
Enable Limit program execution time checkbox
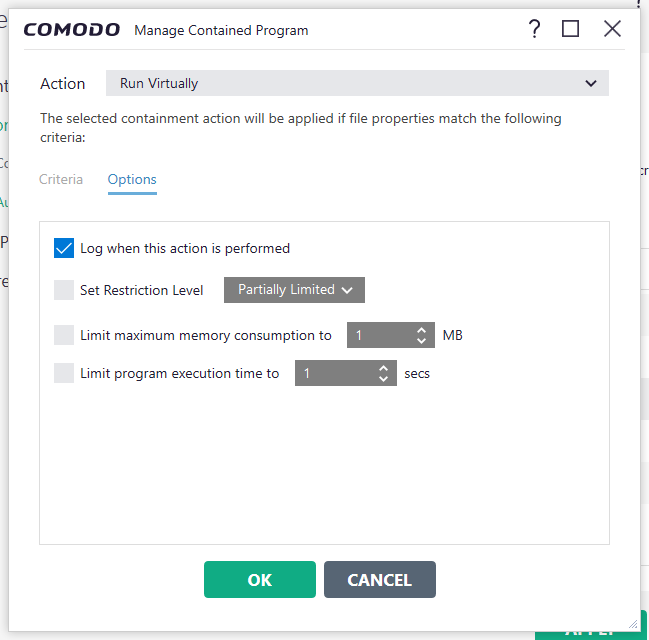(x=64, y=373)
